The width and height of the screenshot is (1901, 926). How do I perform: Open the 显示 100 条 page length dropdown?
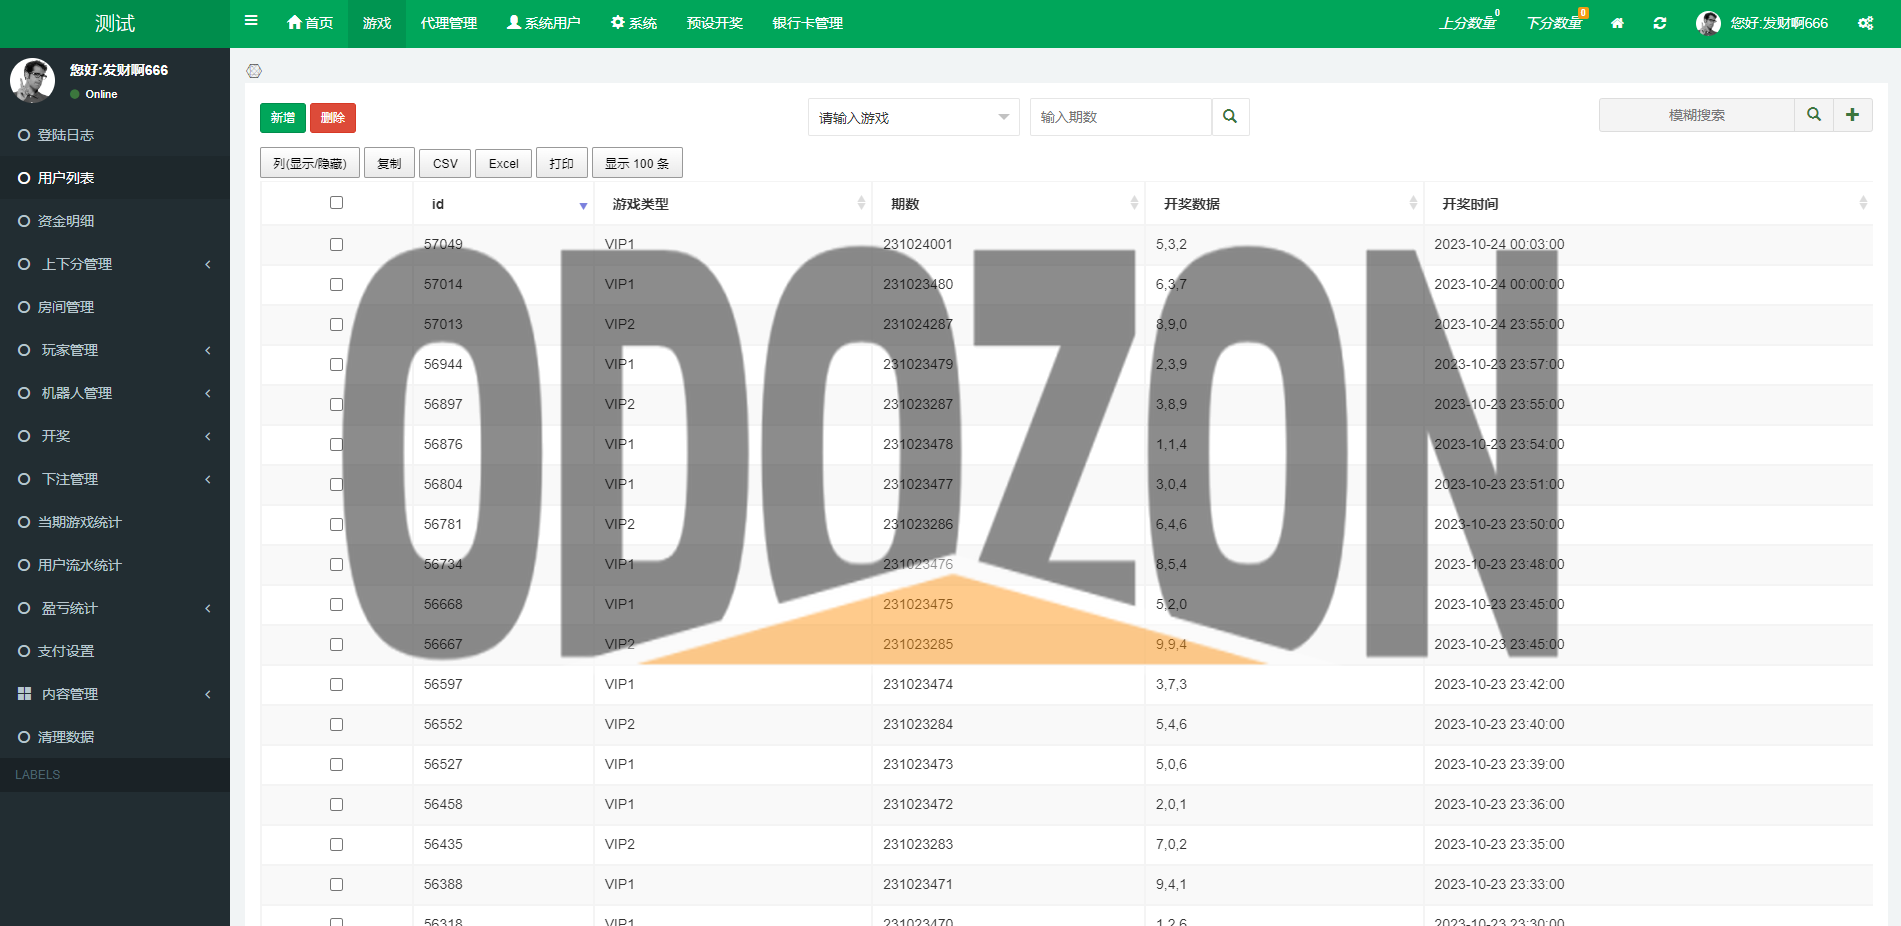tap(637, 163)
